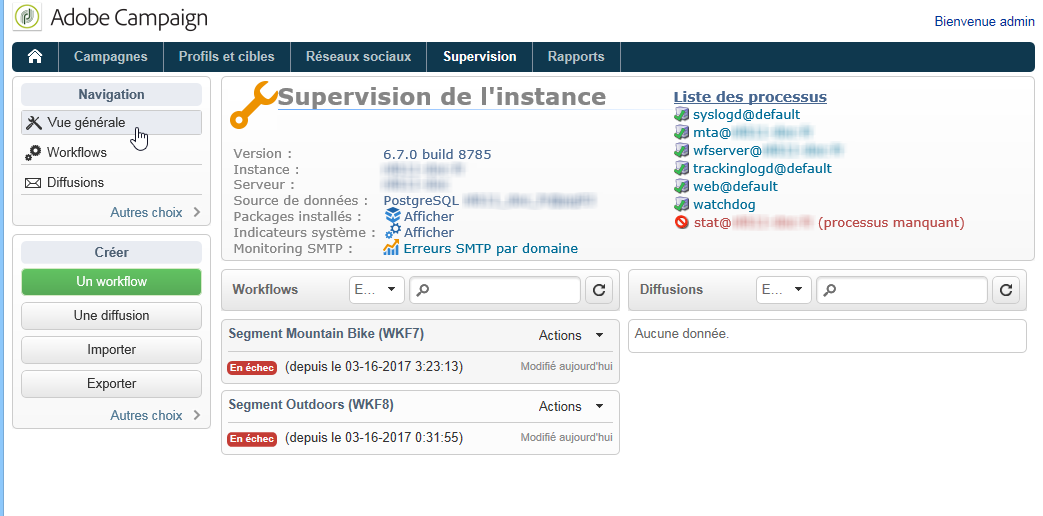Click the Aucune donnée message

point(682,334)
